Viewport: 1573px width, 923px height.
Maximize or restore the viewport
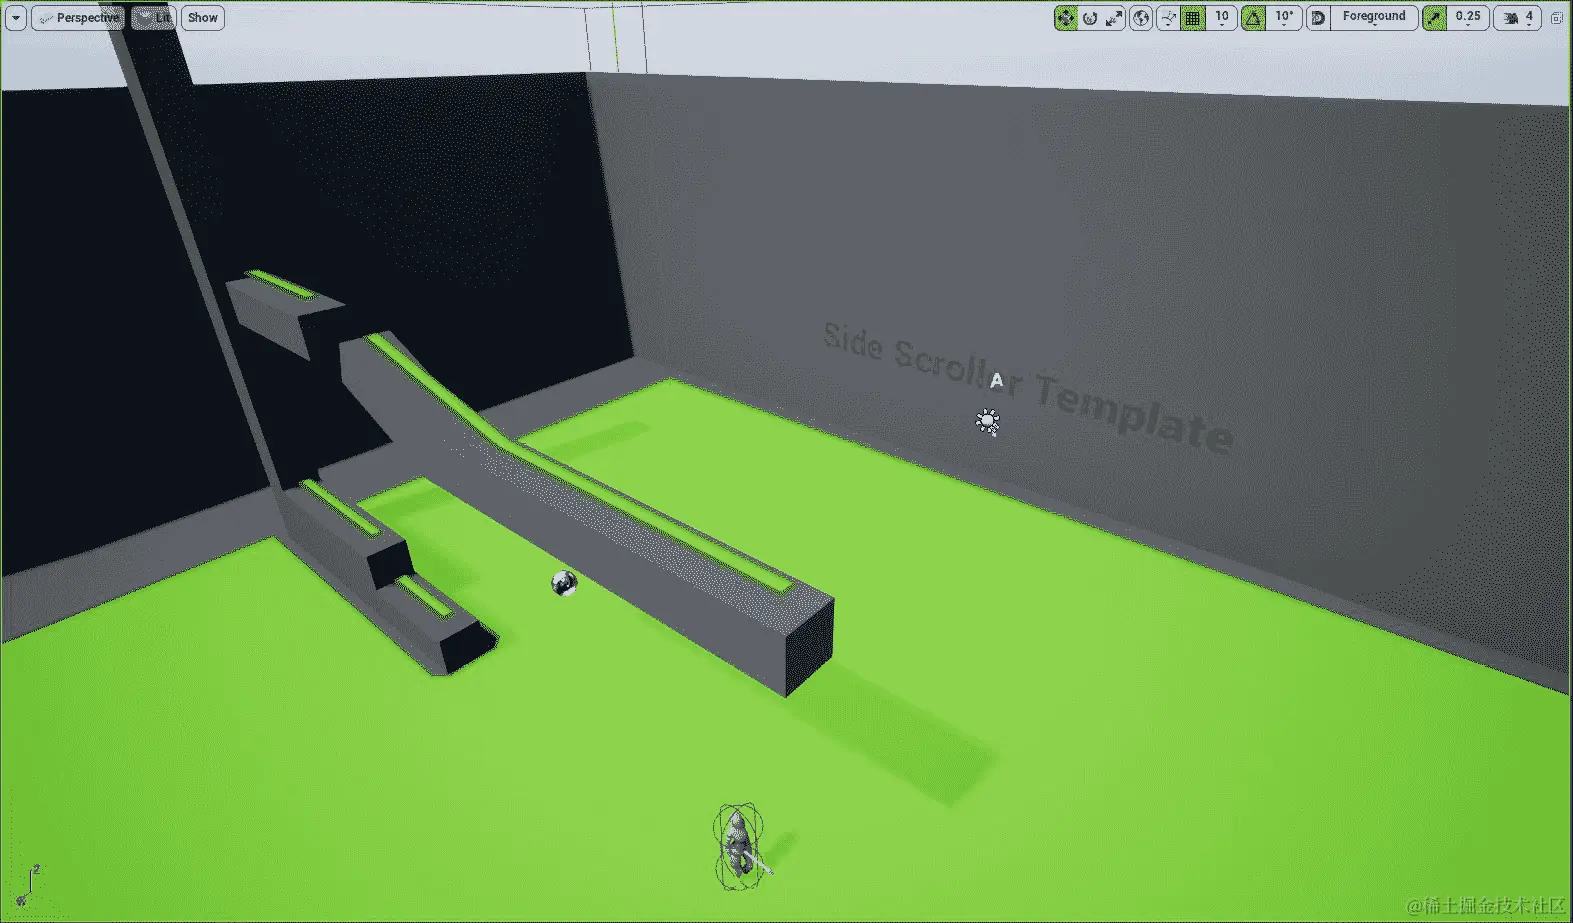(1557, 18)
